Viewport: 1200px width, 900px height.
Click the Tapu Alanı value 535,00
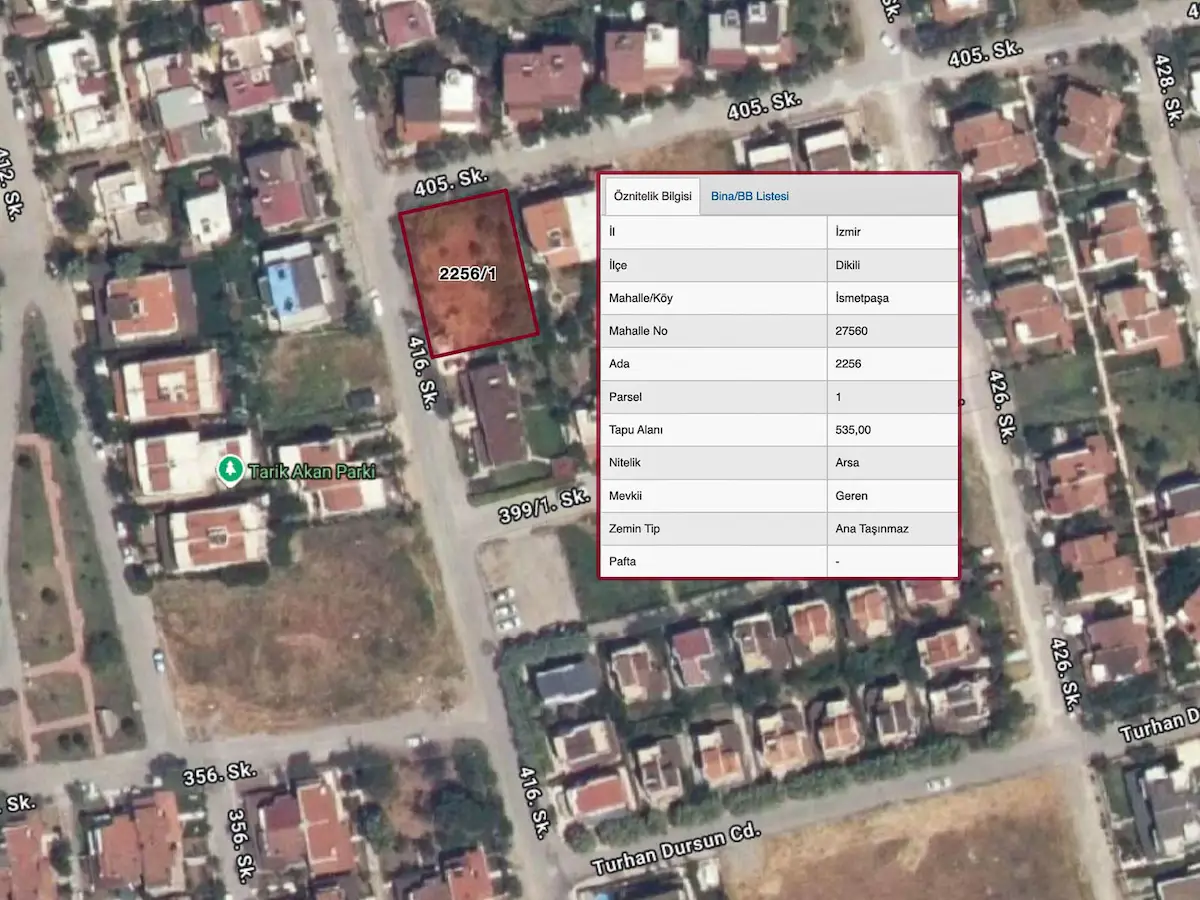[x=853, y=430]
